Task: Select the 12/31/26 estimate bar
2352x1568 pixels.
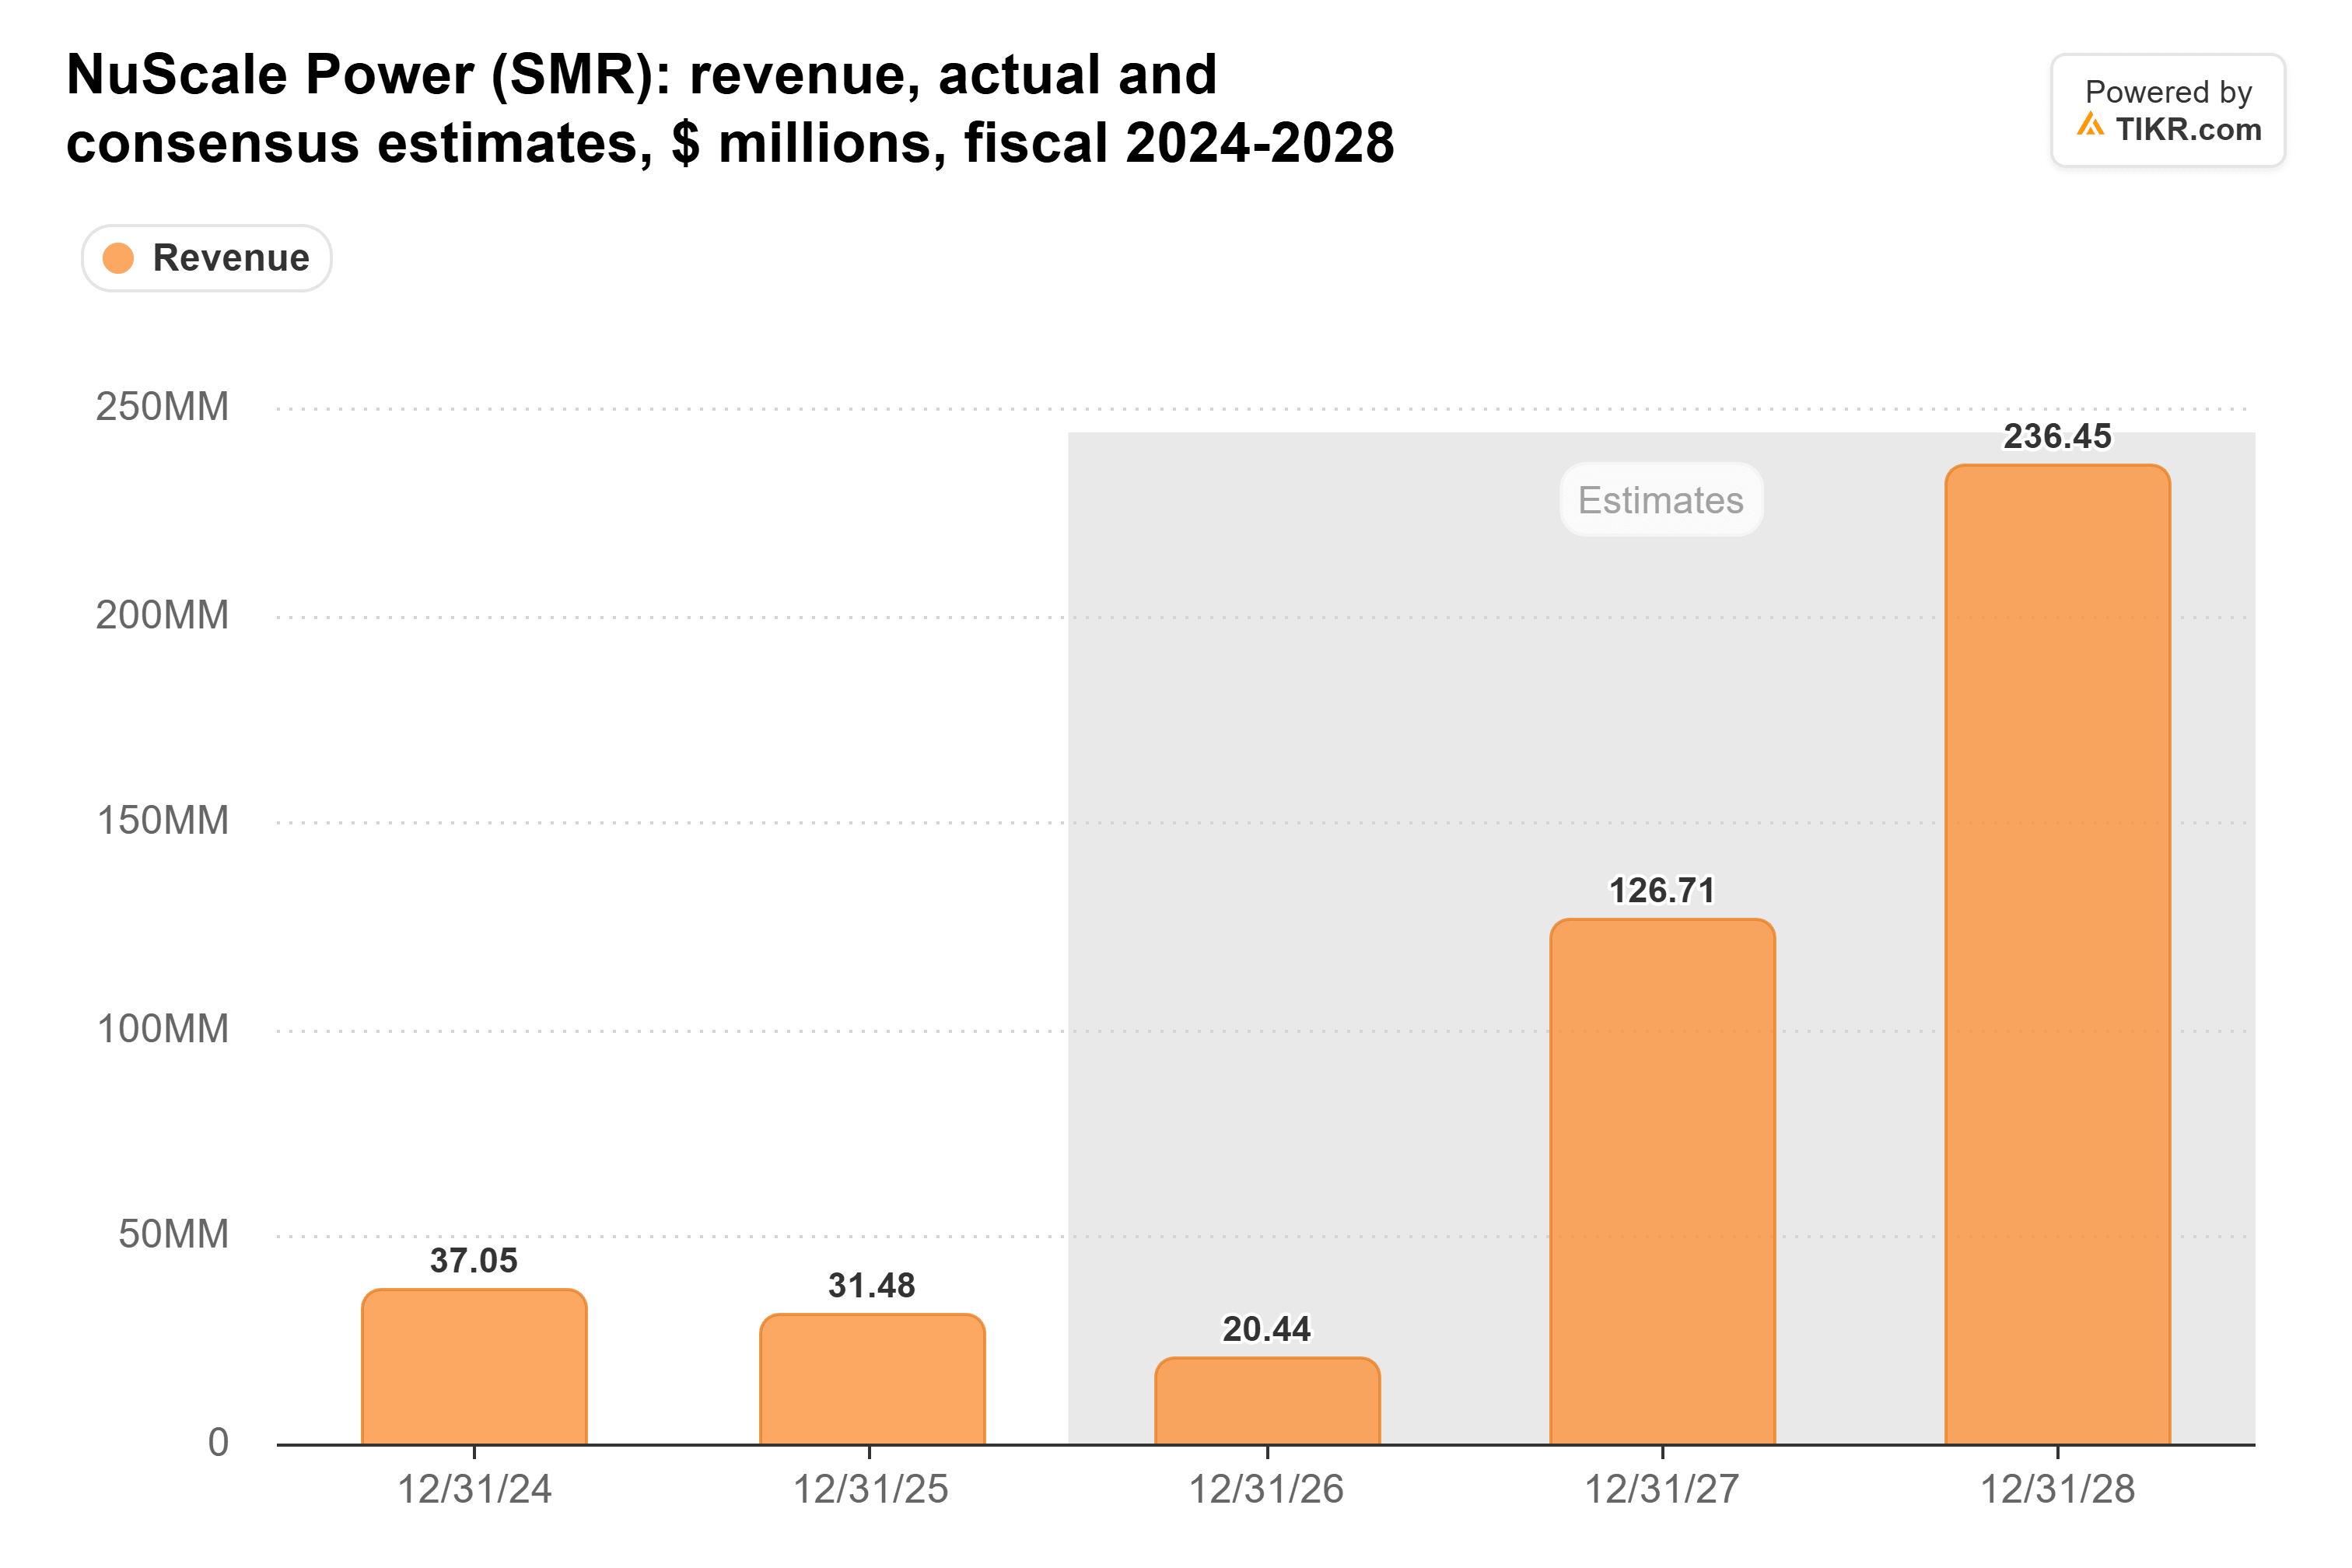Action: click(1267, 1401)
